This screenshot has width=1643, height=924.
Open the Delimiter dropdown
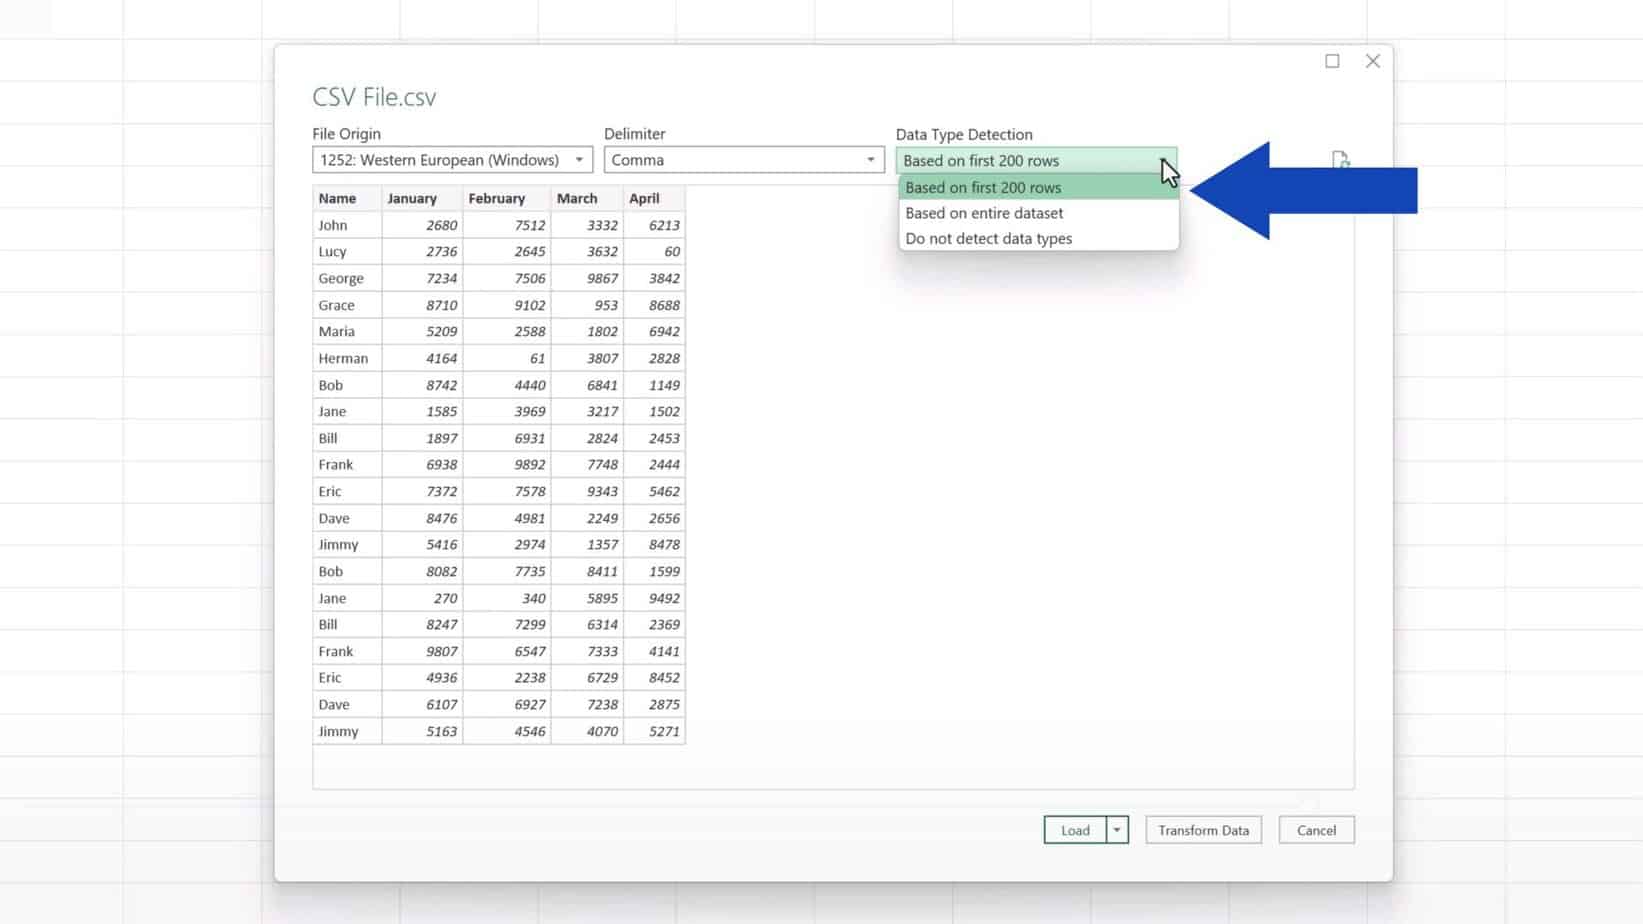[x=869, y=160]
